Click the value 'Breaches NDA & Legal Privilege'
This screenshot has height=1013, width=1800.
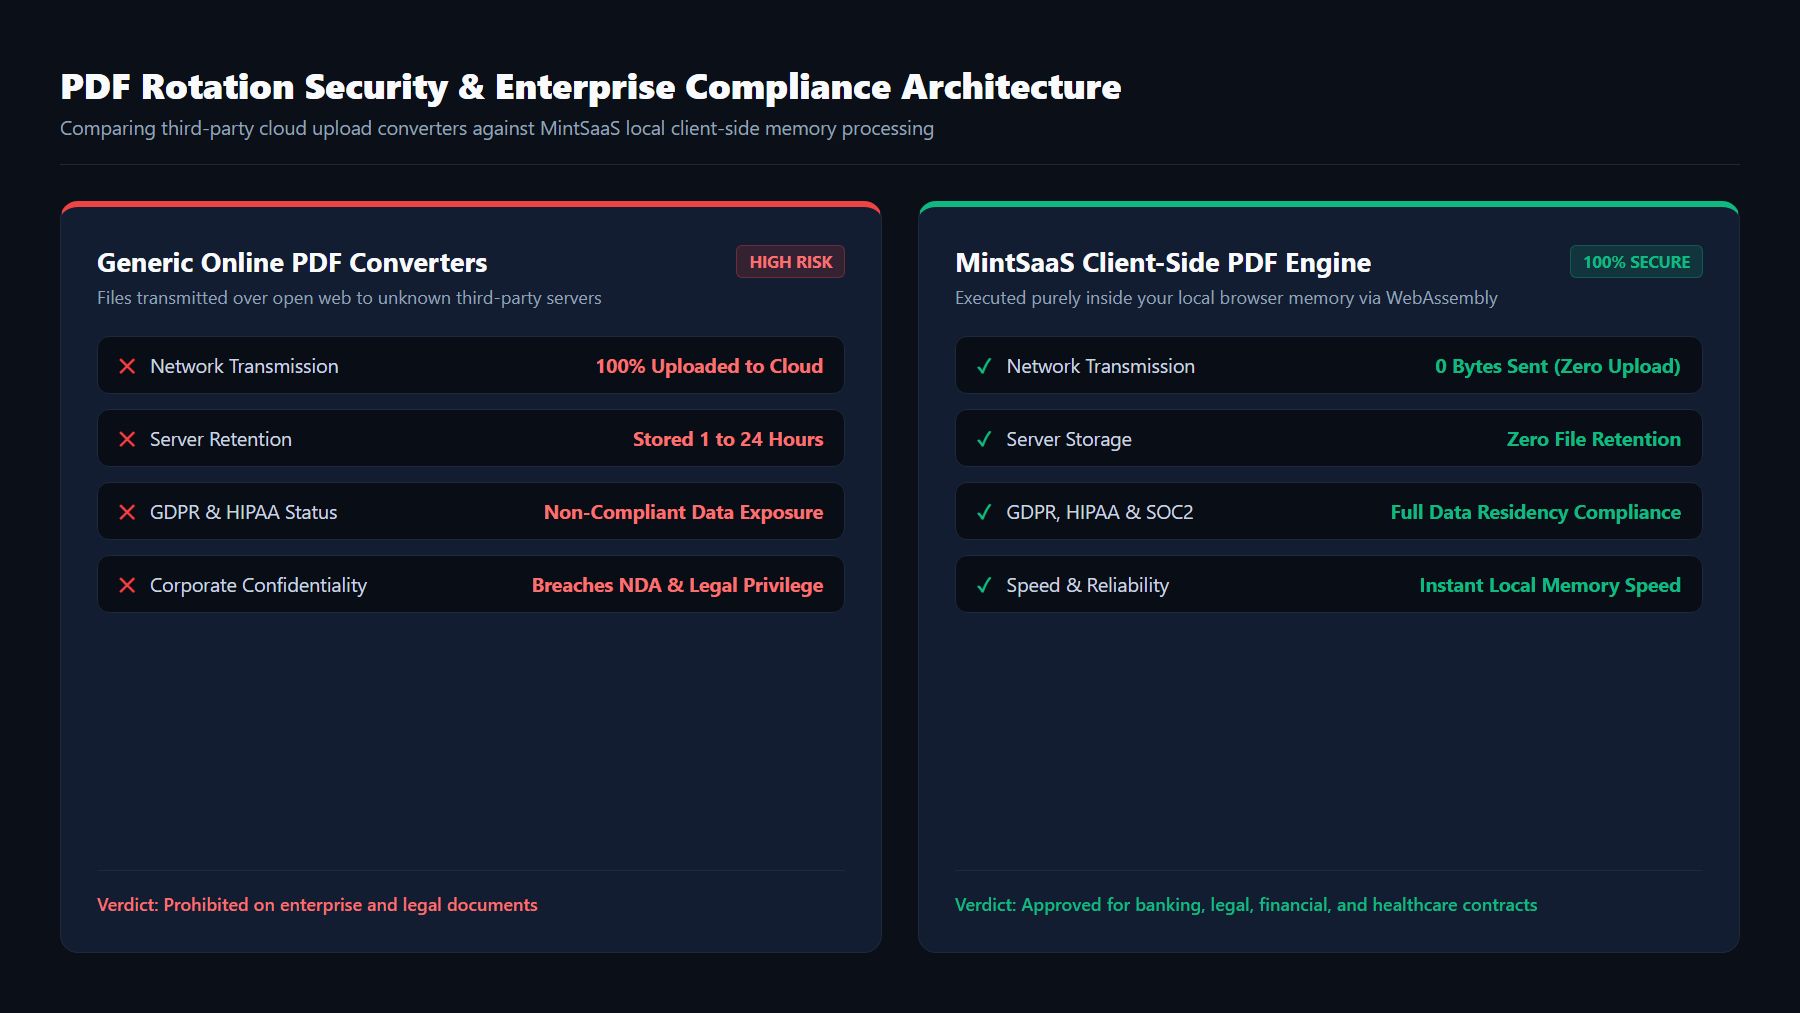[677, 585]
